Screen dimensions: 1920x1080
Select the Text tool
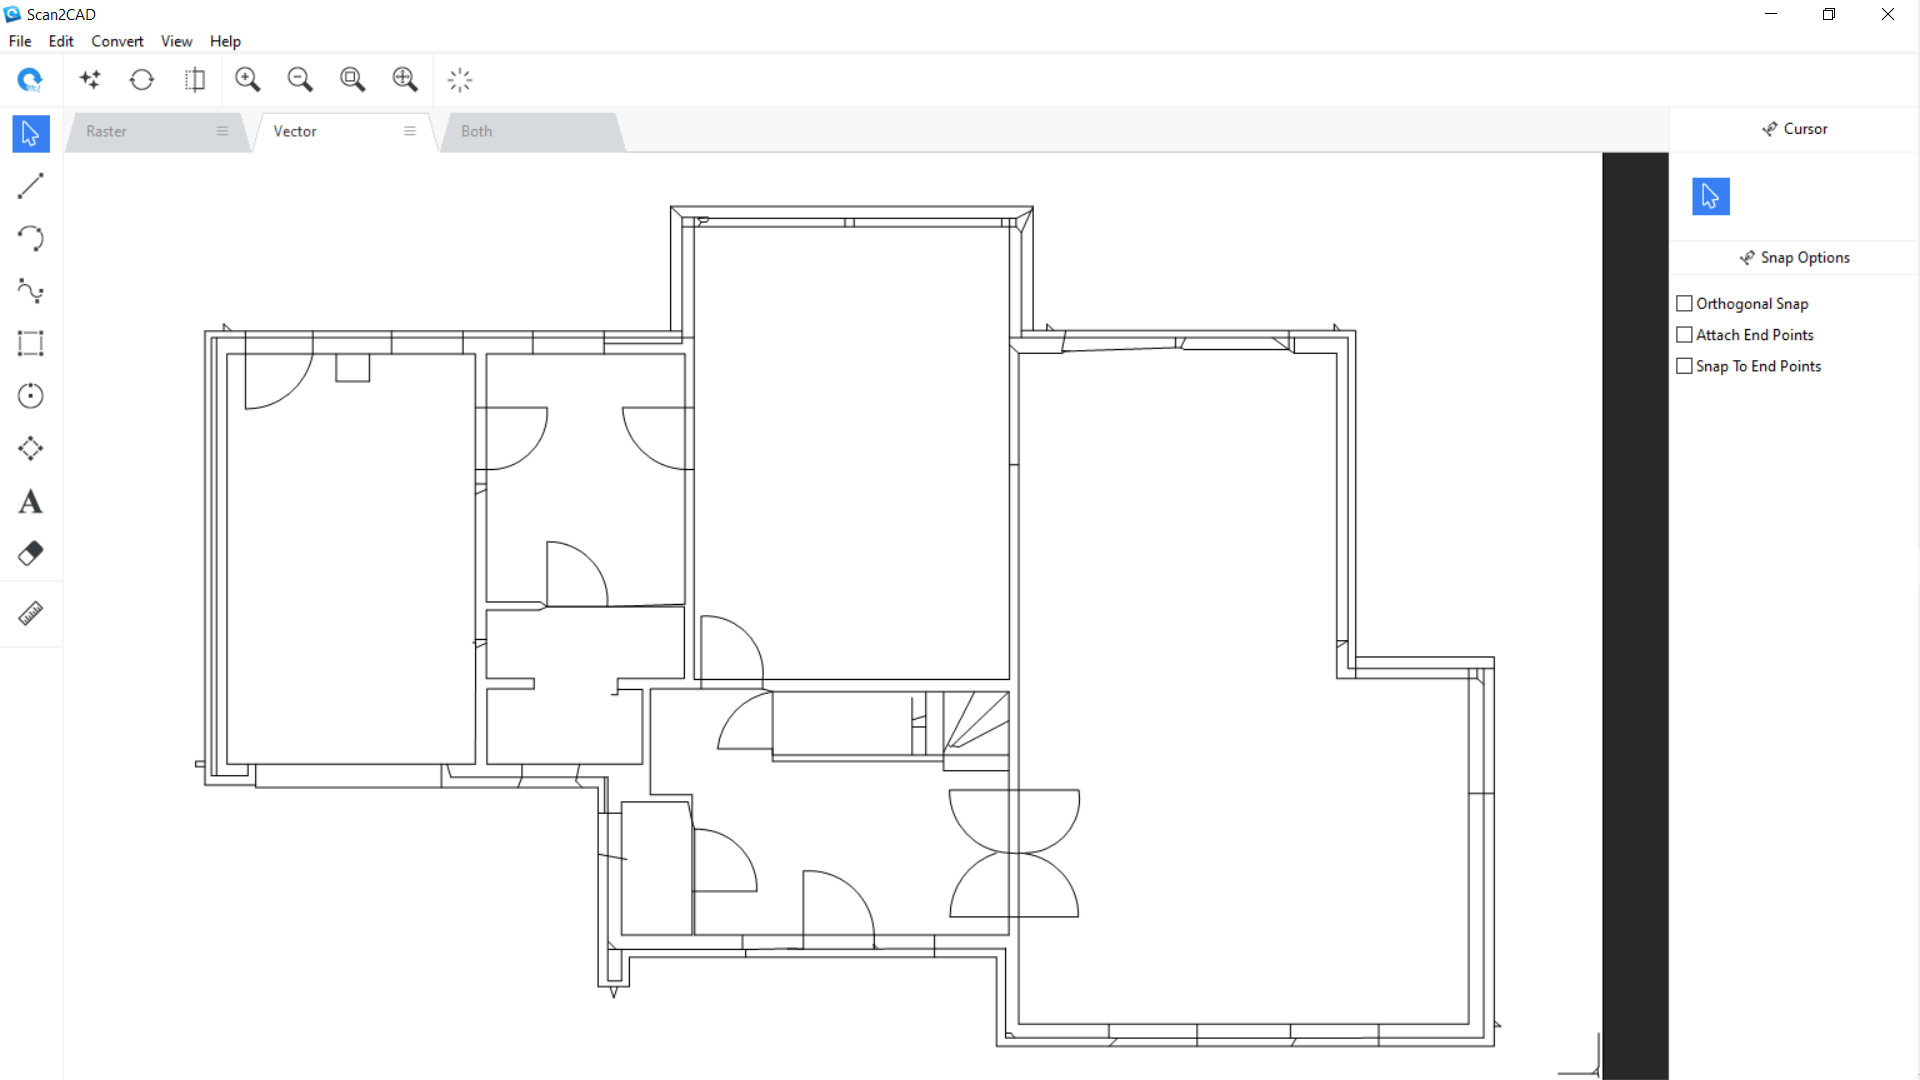30,501
